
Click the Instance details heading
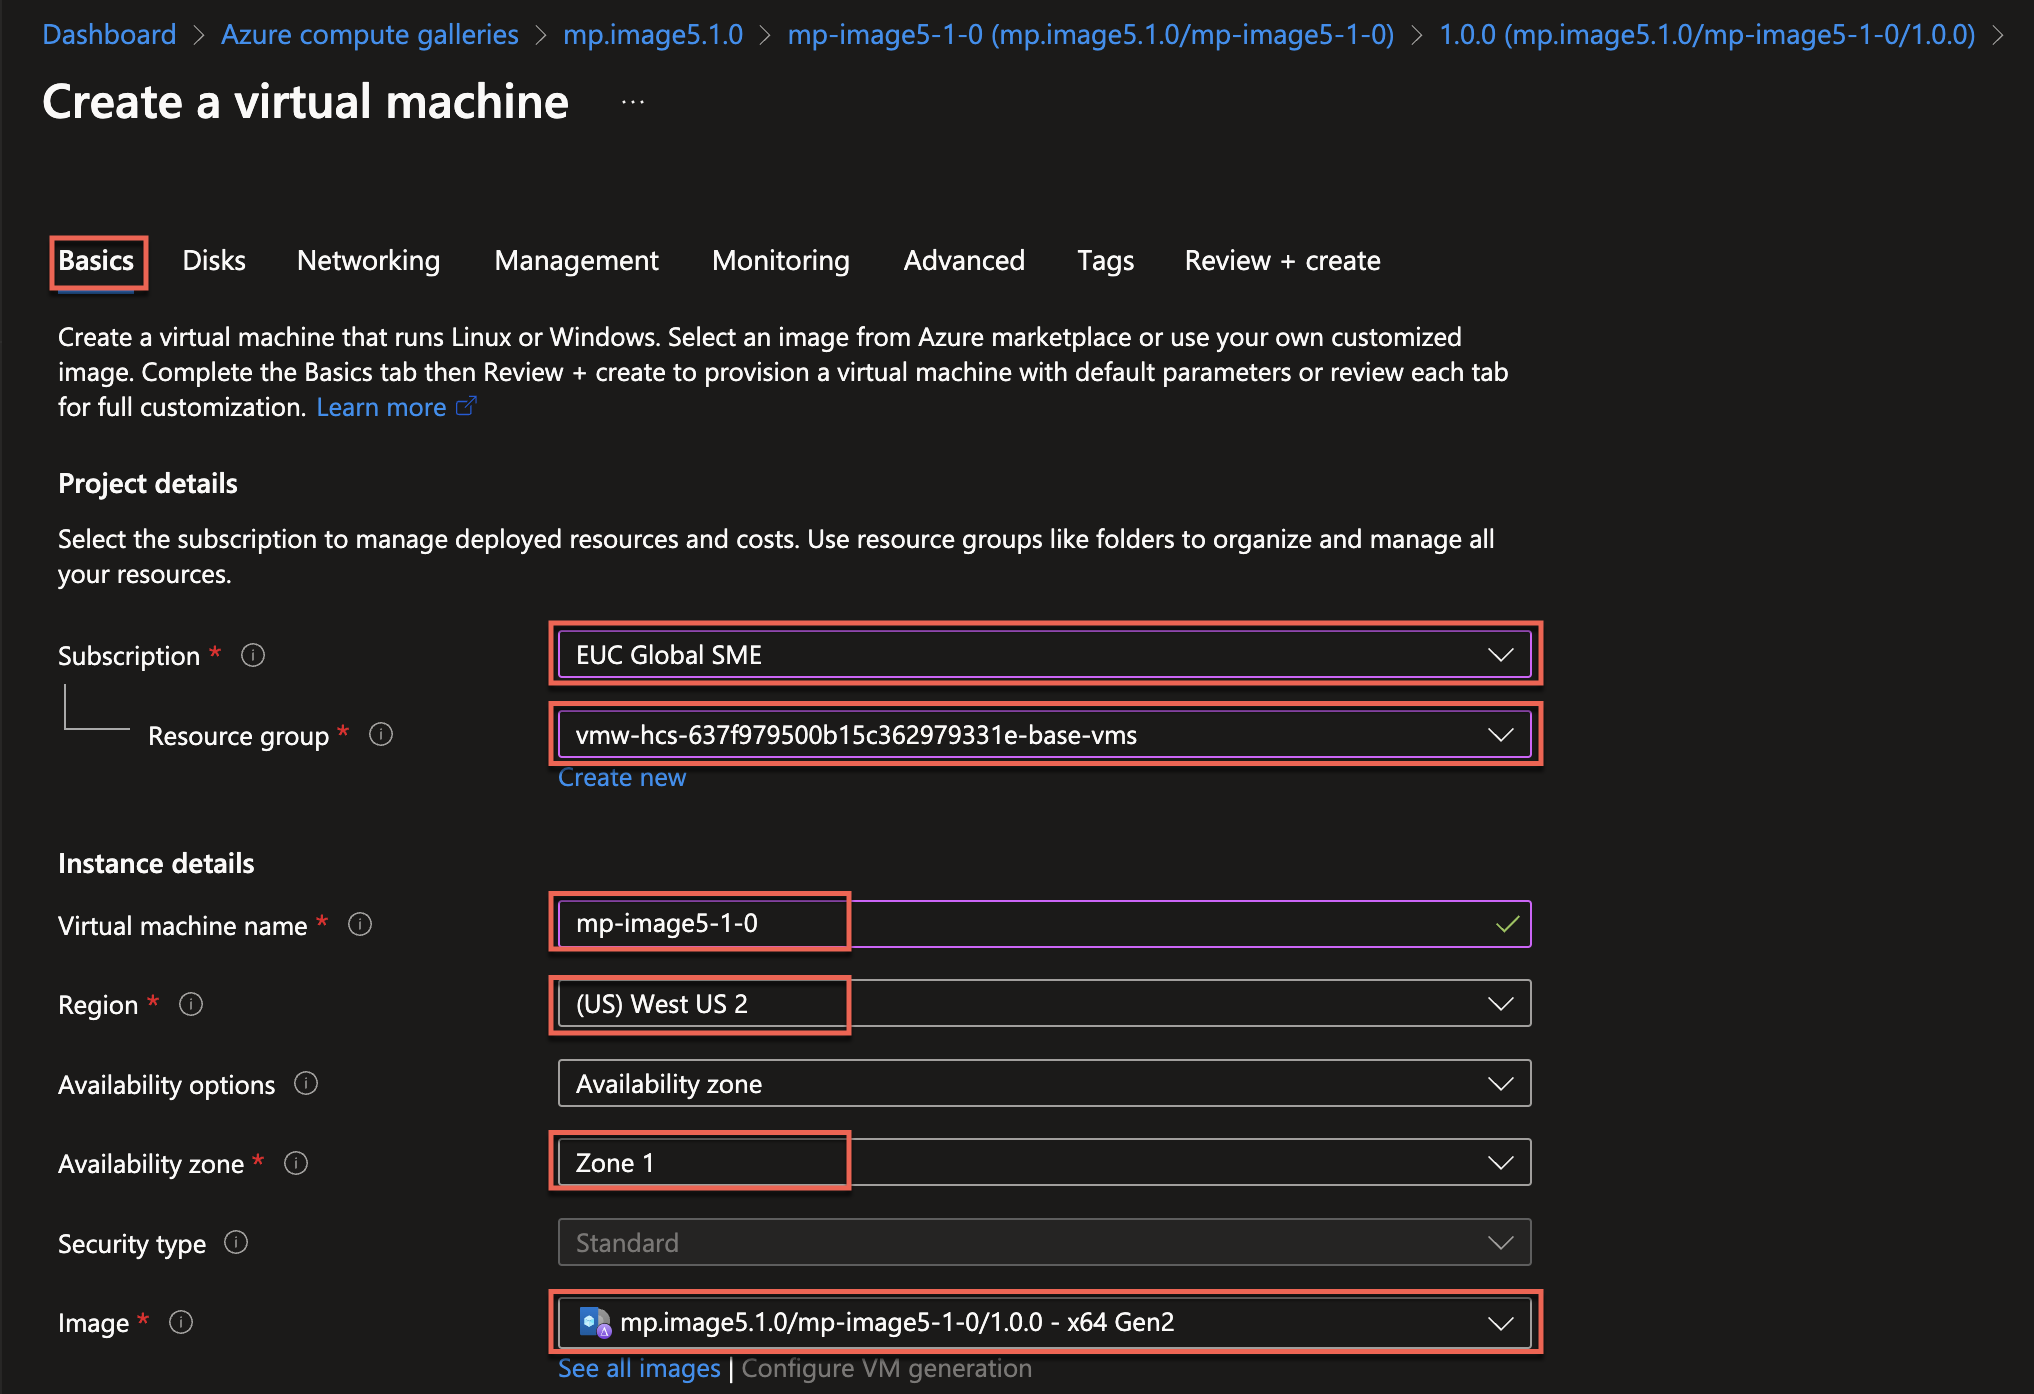pyautogui.click(x=156, y=863)
